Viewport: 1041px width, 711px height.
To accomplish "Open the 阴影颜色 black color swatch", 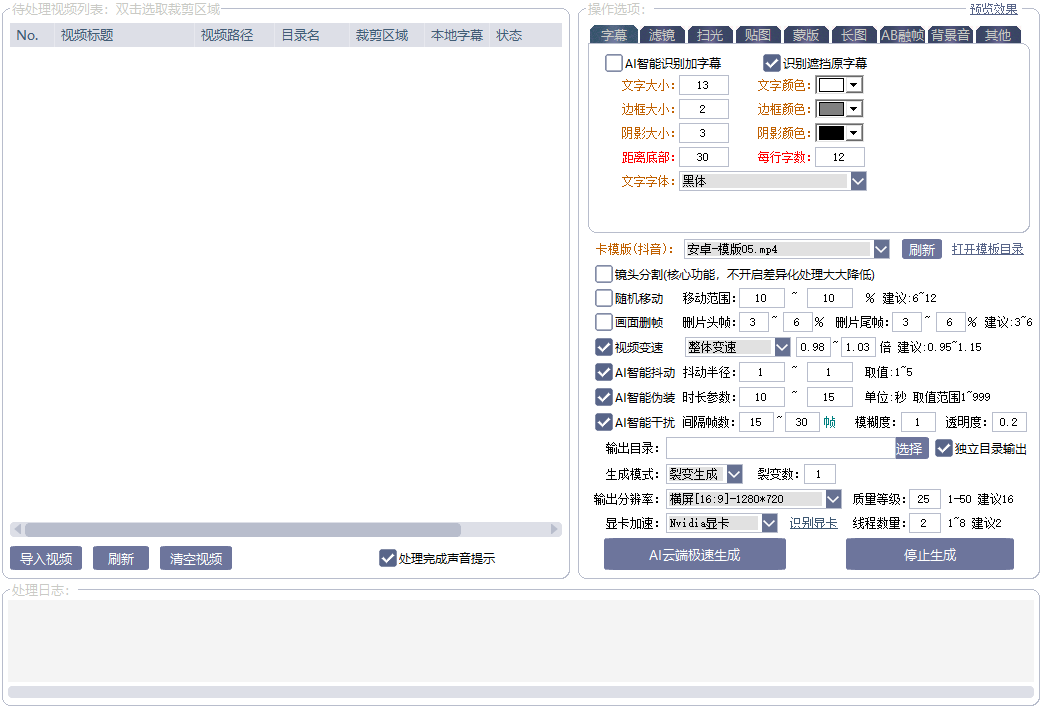I will click(x=839, y=133).
